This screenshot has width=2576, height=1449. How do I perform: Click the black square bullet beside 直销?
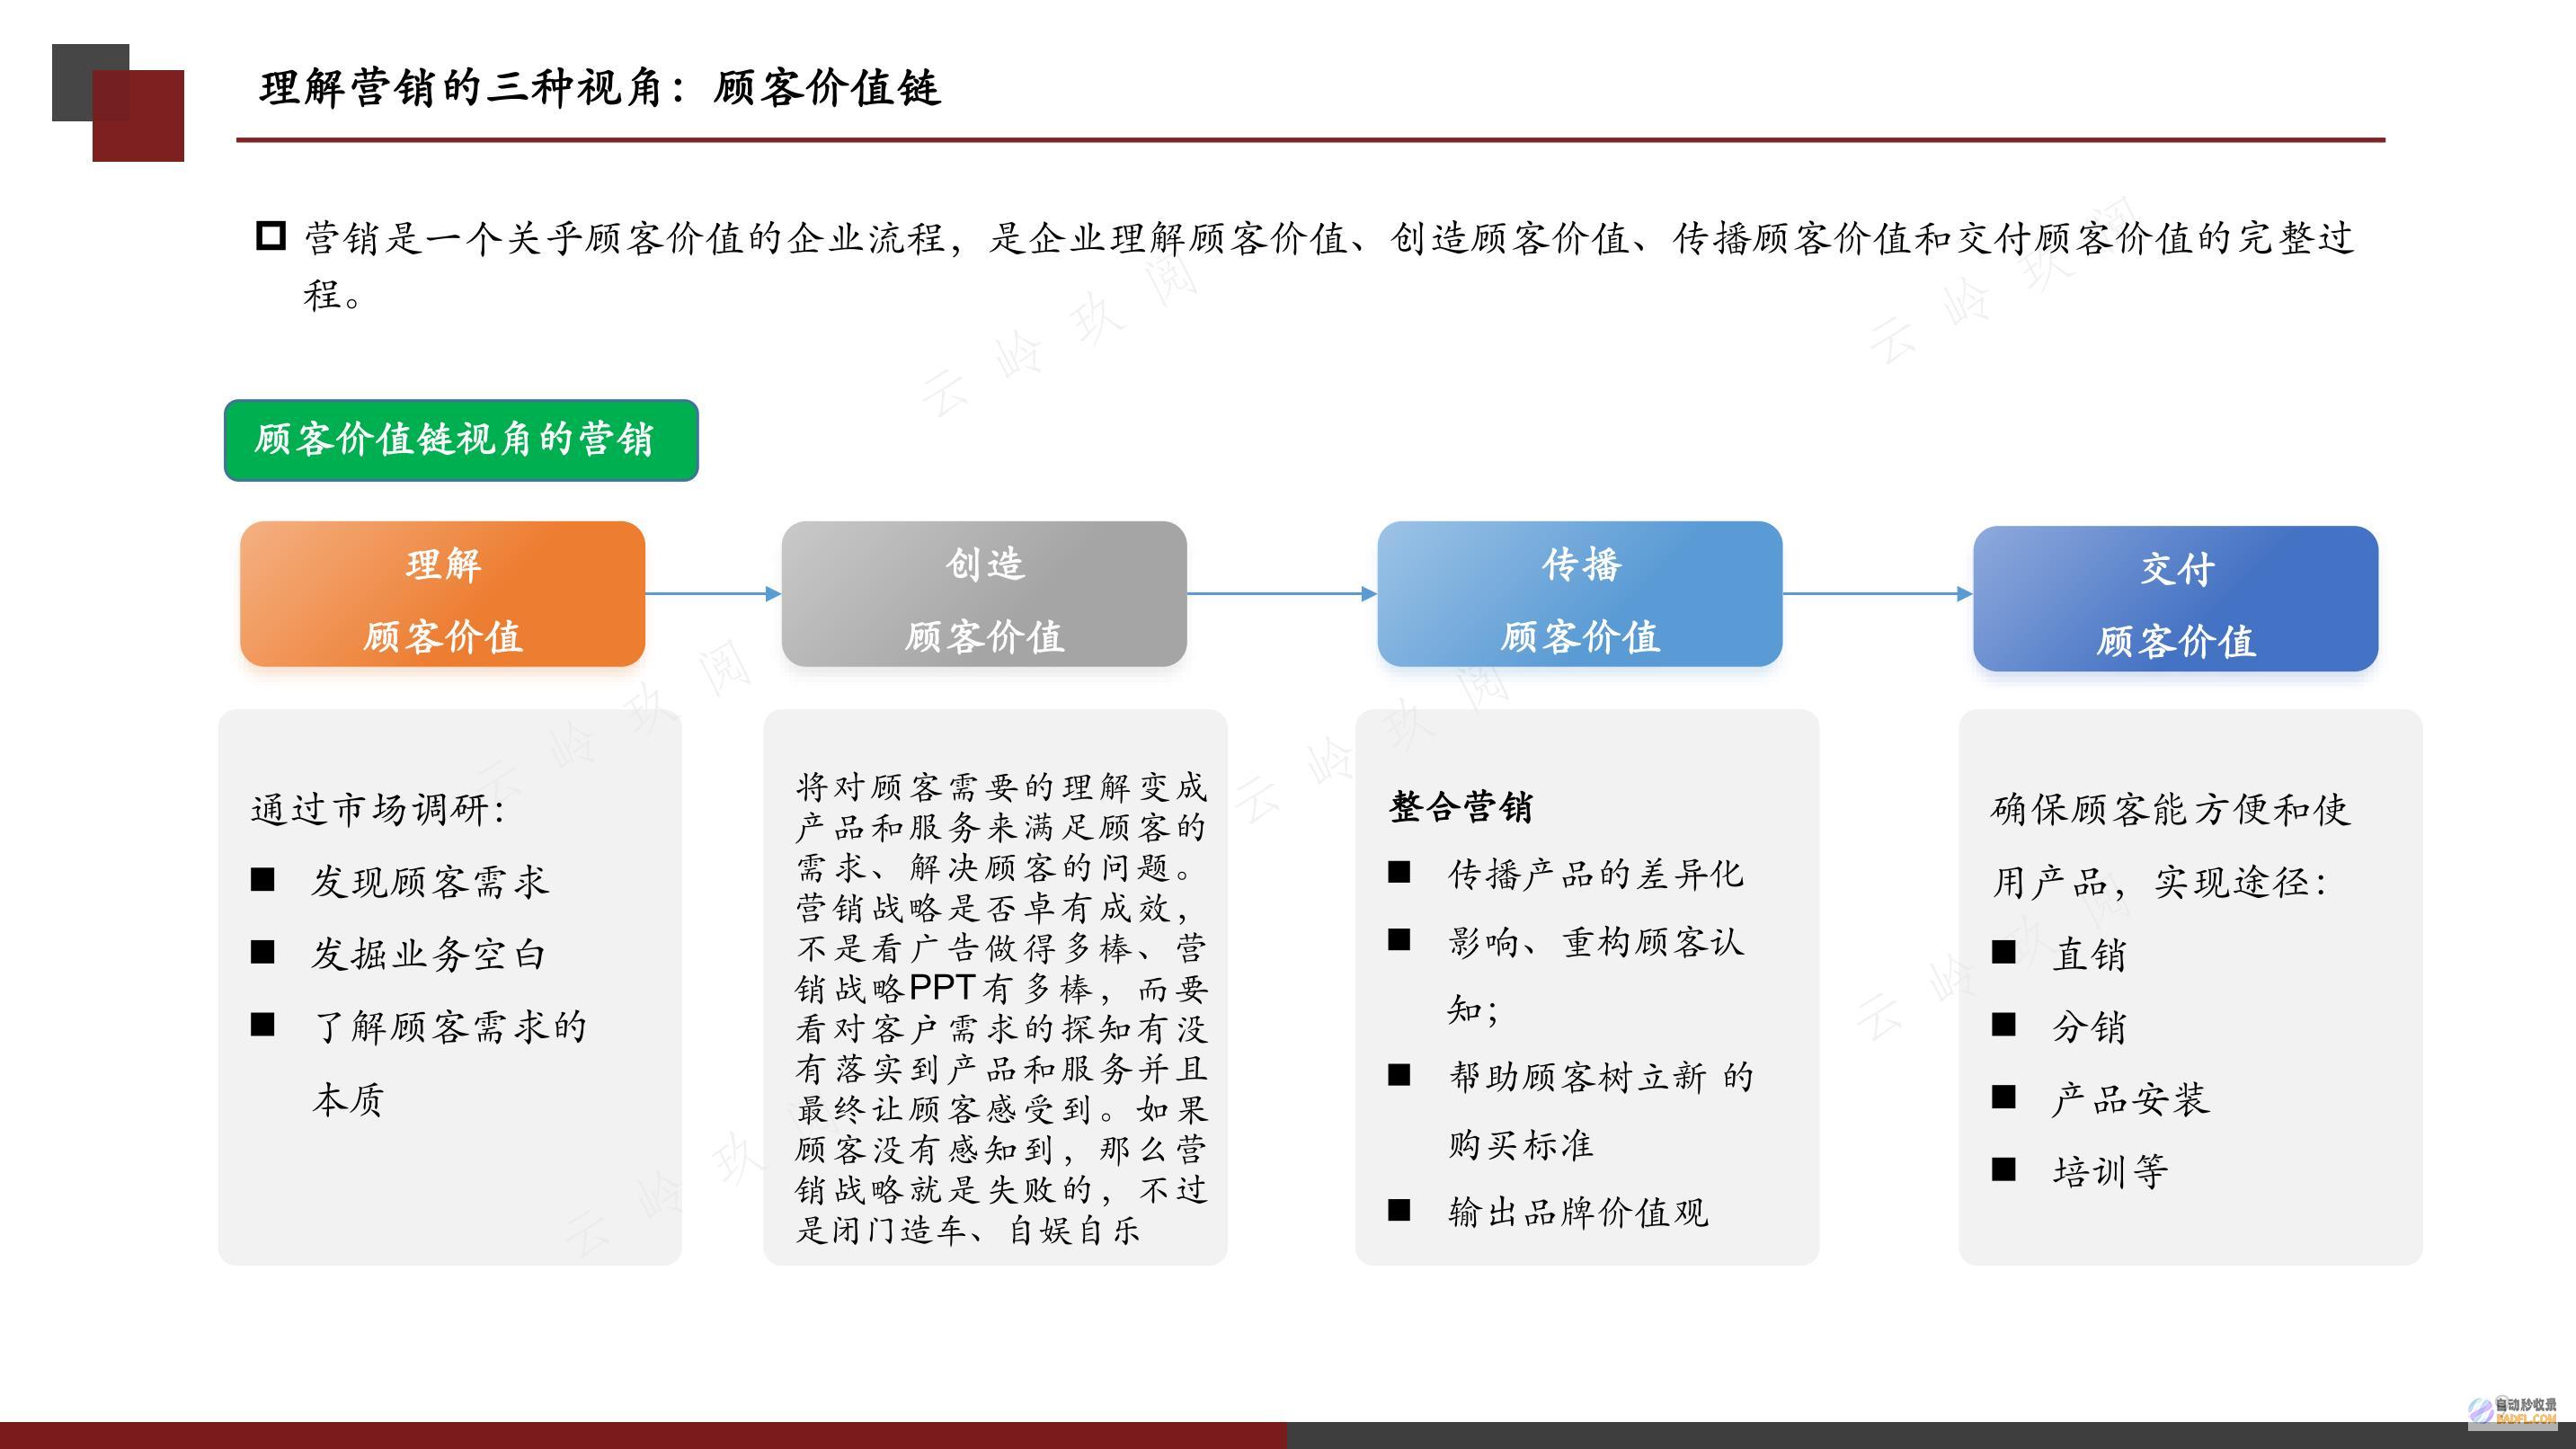pyautogui.click(x=2003, y=952)
